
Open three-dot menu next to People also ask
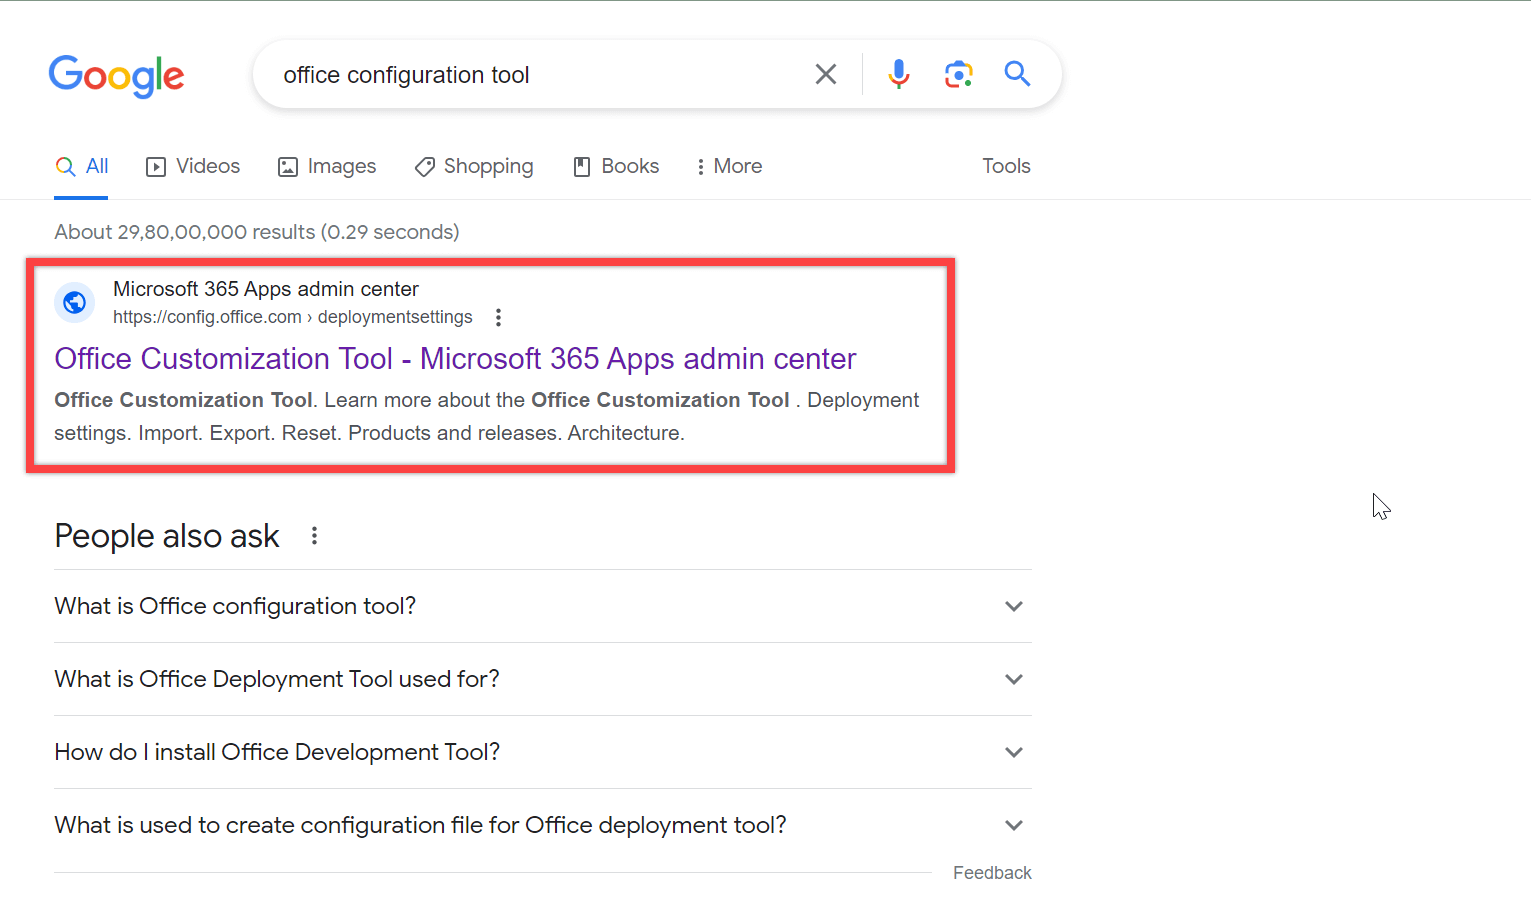point(314,536)
